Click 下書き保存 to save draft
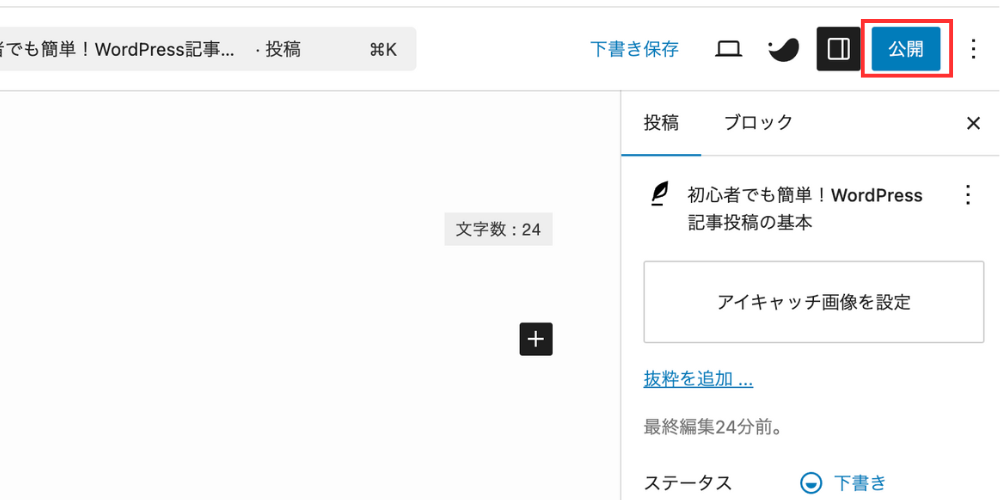This screenshot has height=500, width=1000. pos(634,49)
